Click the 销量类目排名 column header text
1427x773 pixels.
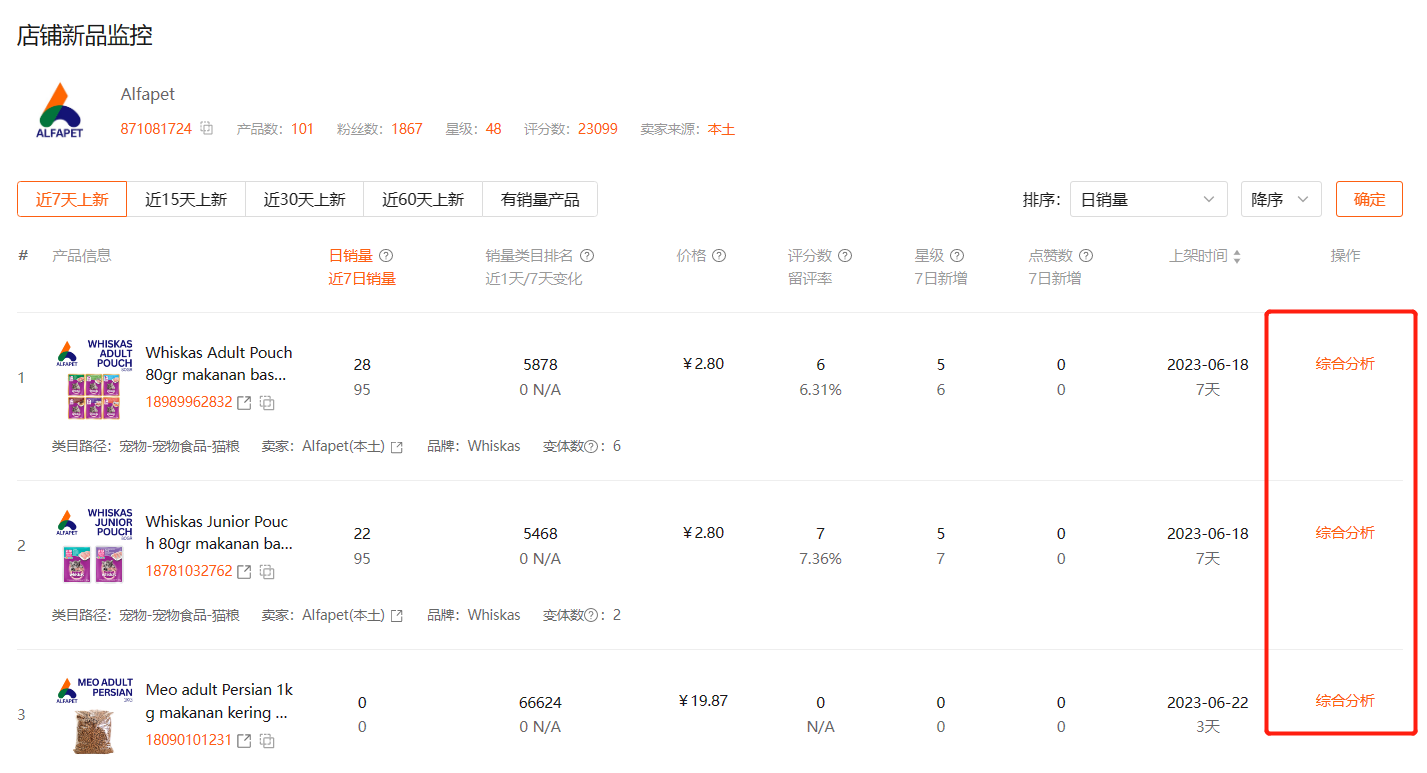530,256
